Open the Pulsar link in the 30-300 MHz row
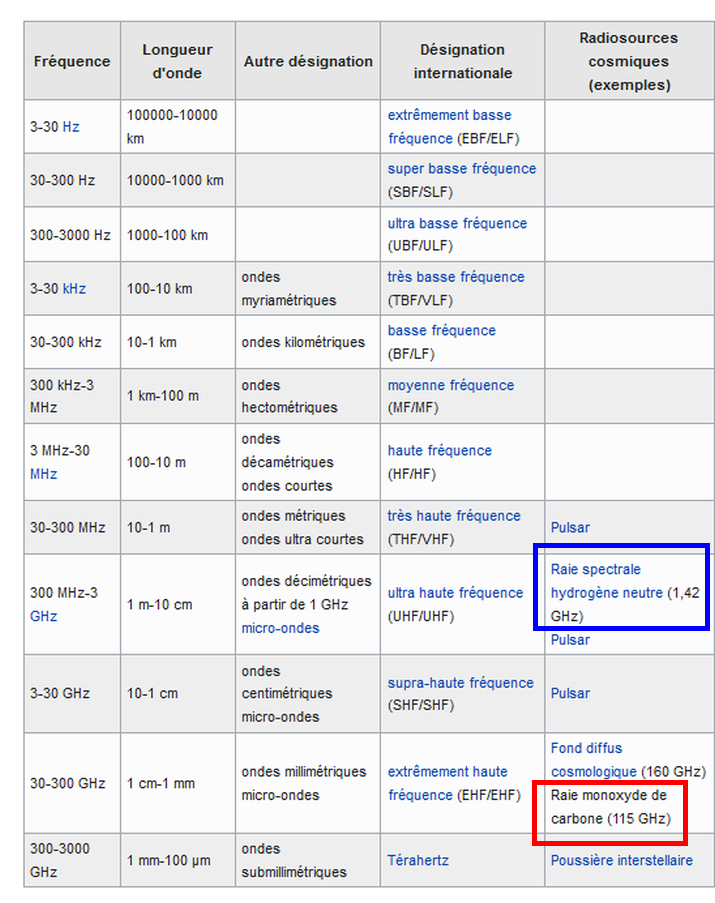 coord(571,528)
